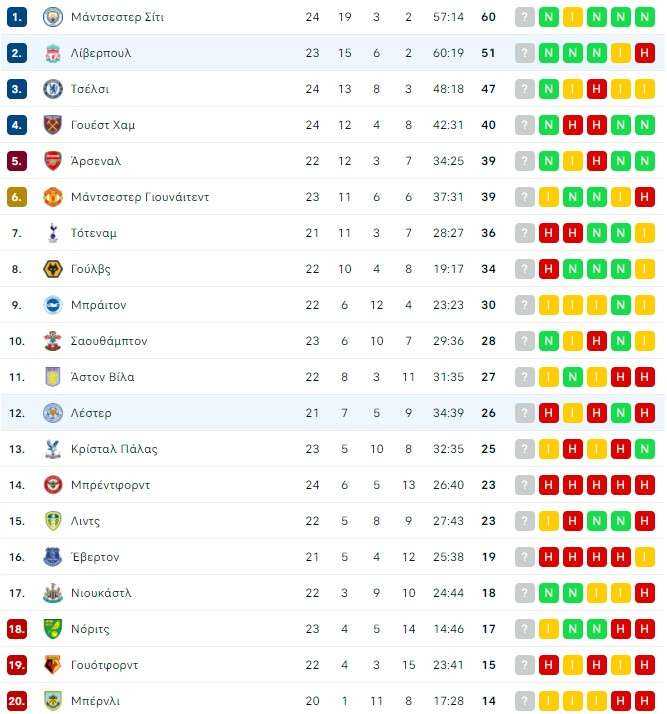Click the Norwich canary crest icon
The image size is (667, 714).
[x=52, y=629]
